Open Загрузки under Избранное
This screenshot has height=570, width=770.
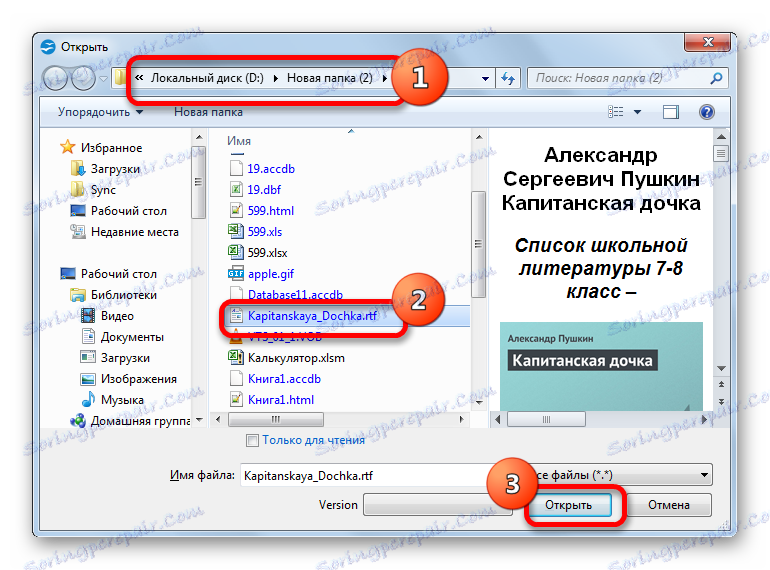coord(115,168)
